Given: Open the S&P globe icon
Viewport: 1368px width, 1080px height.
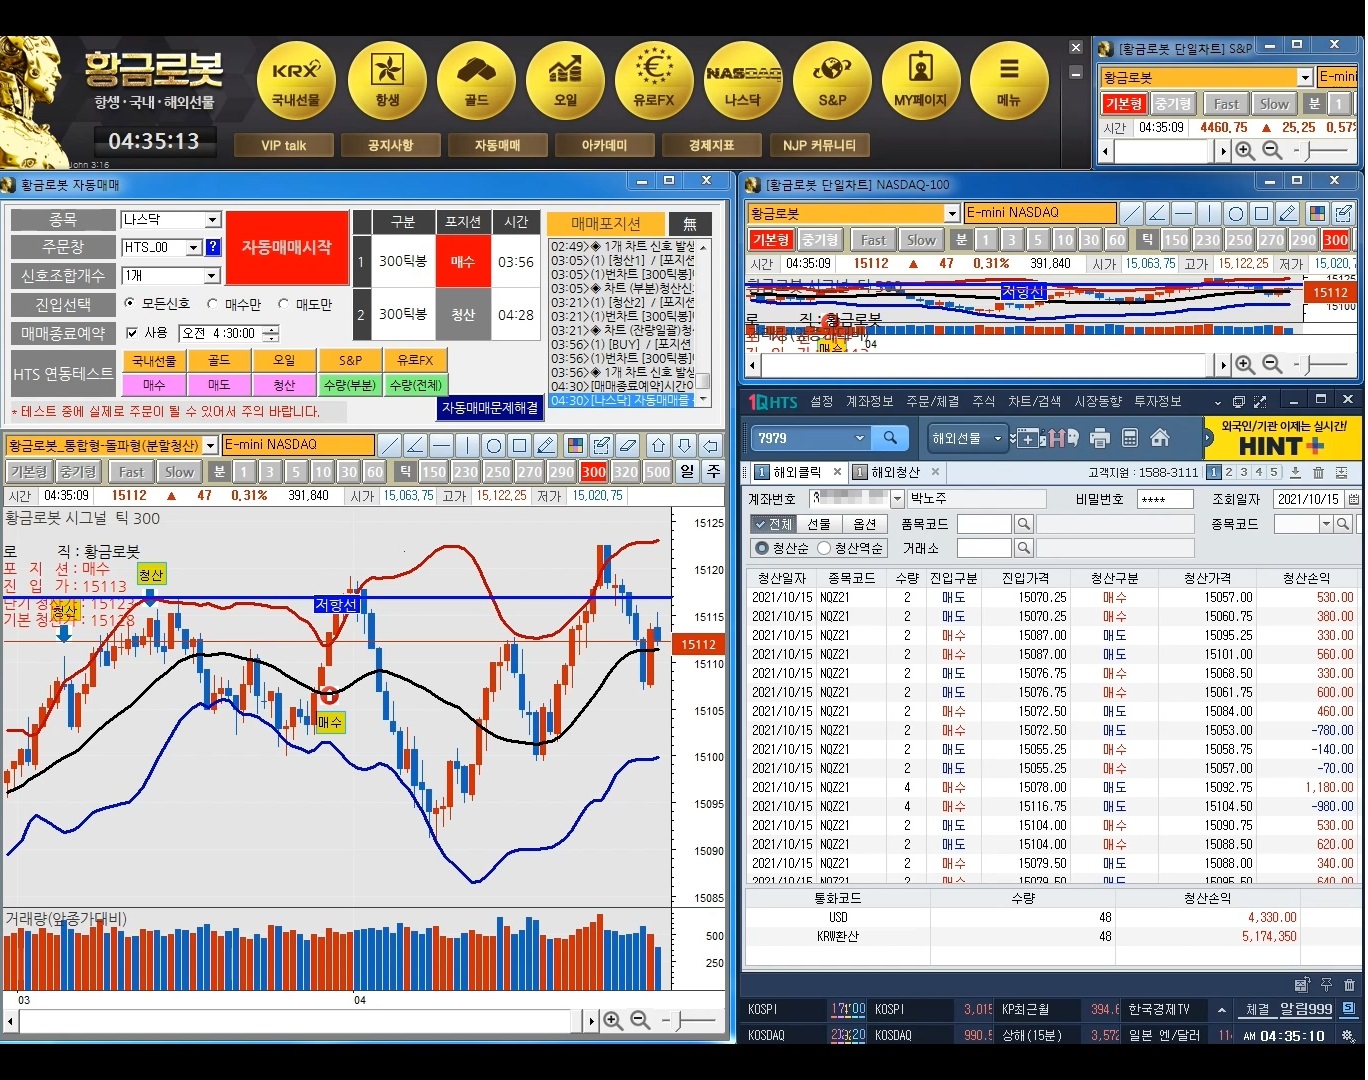Looking at the screenshot, I should 832,82.
